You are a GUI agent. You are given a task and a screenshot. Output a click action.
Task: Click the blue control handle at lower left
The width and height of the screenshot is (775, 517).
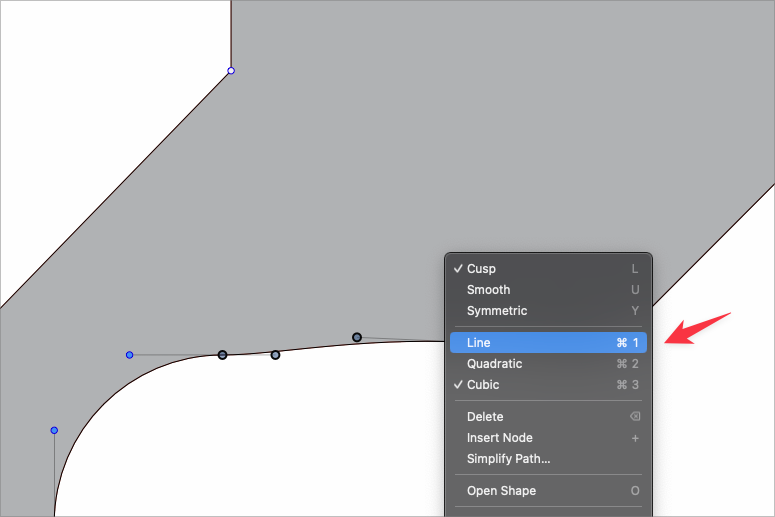54,430
